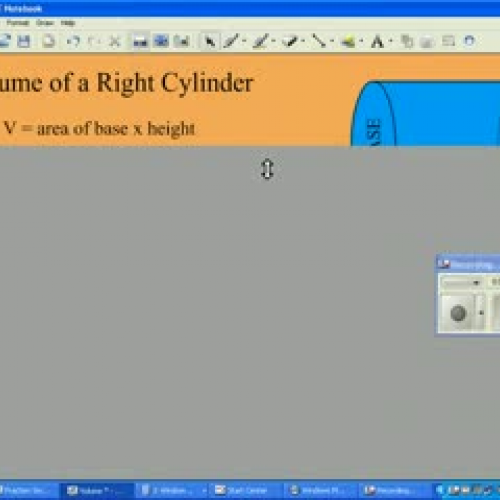The image size is (500, 500).
Task: Choose the Select arrow pointer tool
Action: tap(210, 42)
